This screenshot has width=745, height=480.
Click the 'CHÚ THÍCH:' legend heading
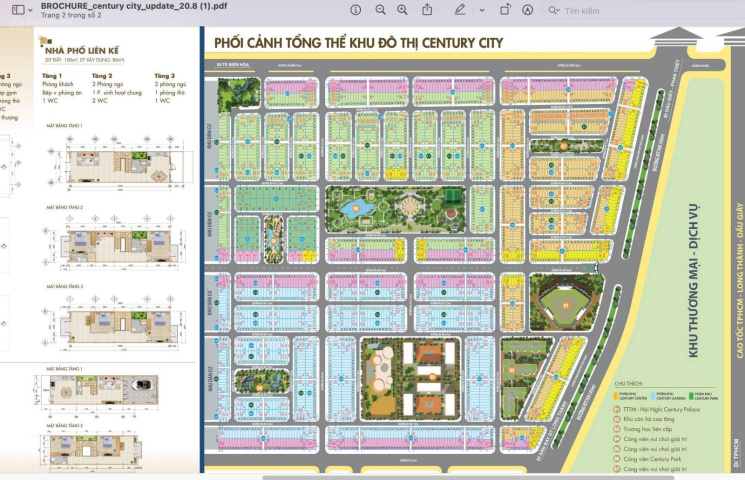pyautogui.click(x=628, y=384)
